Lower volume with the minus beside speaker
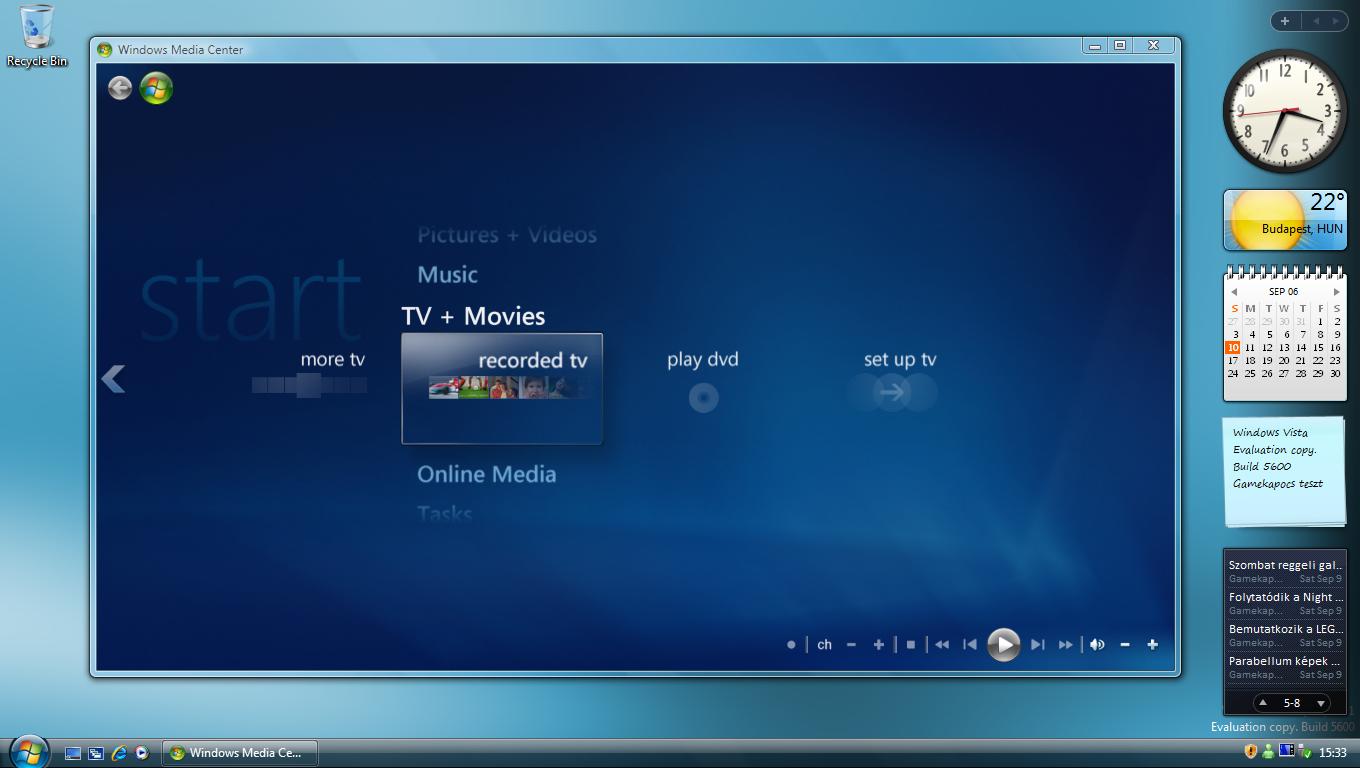This screenshot has width=1360, height=768. (x=1125, y=645)
